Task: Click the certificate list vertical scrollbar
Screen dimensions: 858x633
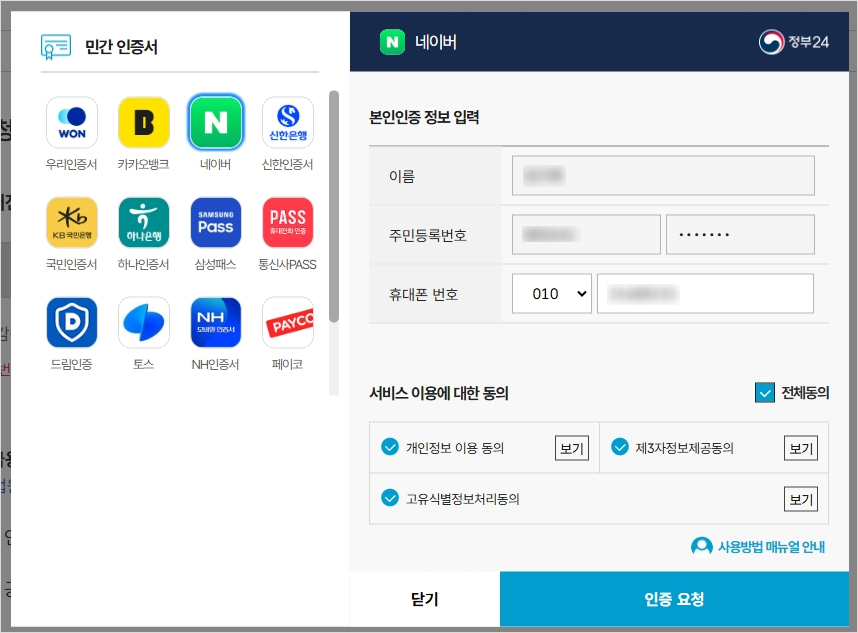Action: (x=334, y=207)
